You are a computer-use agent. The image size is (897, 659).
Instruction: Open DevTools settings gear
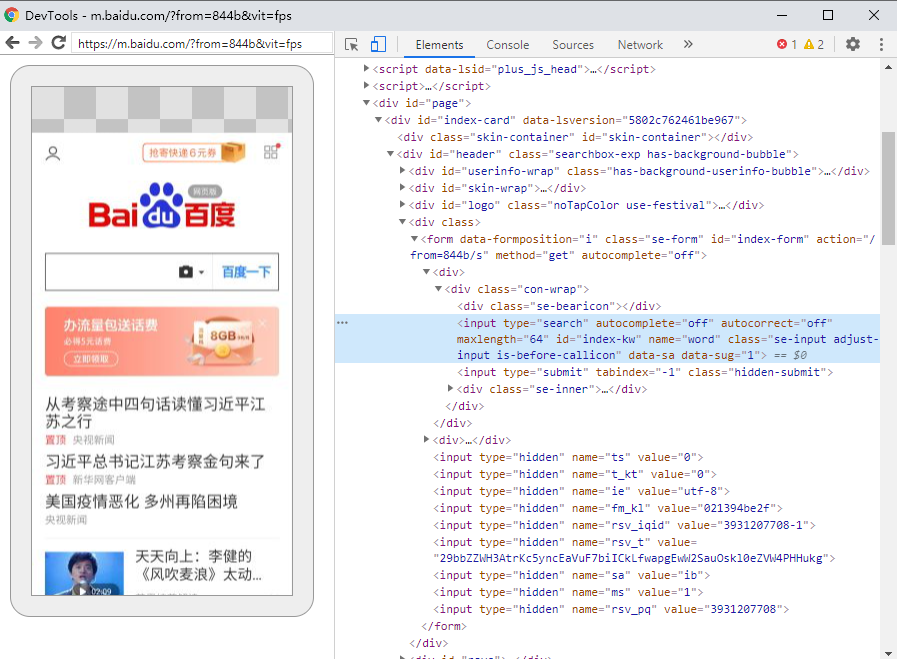(x=853, y=44)
